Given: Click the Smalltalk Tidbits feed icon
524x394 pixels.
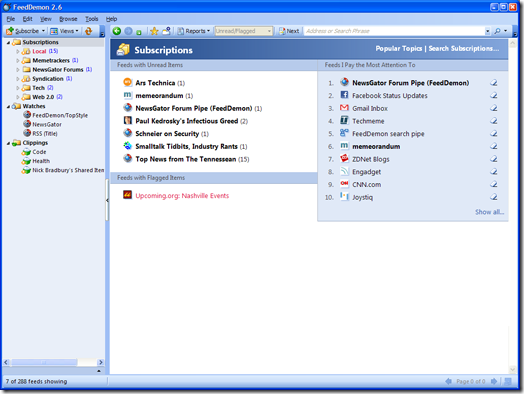Looking at the screenshot, I should pos(127,146).
